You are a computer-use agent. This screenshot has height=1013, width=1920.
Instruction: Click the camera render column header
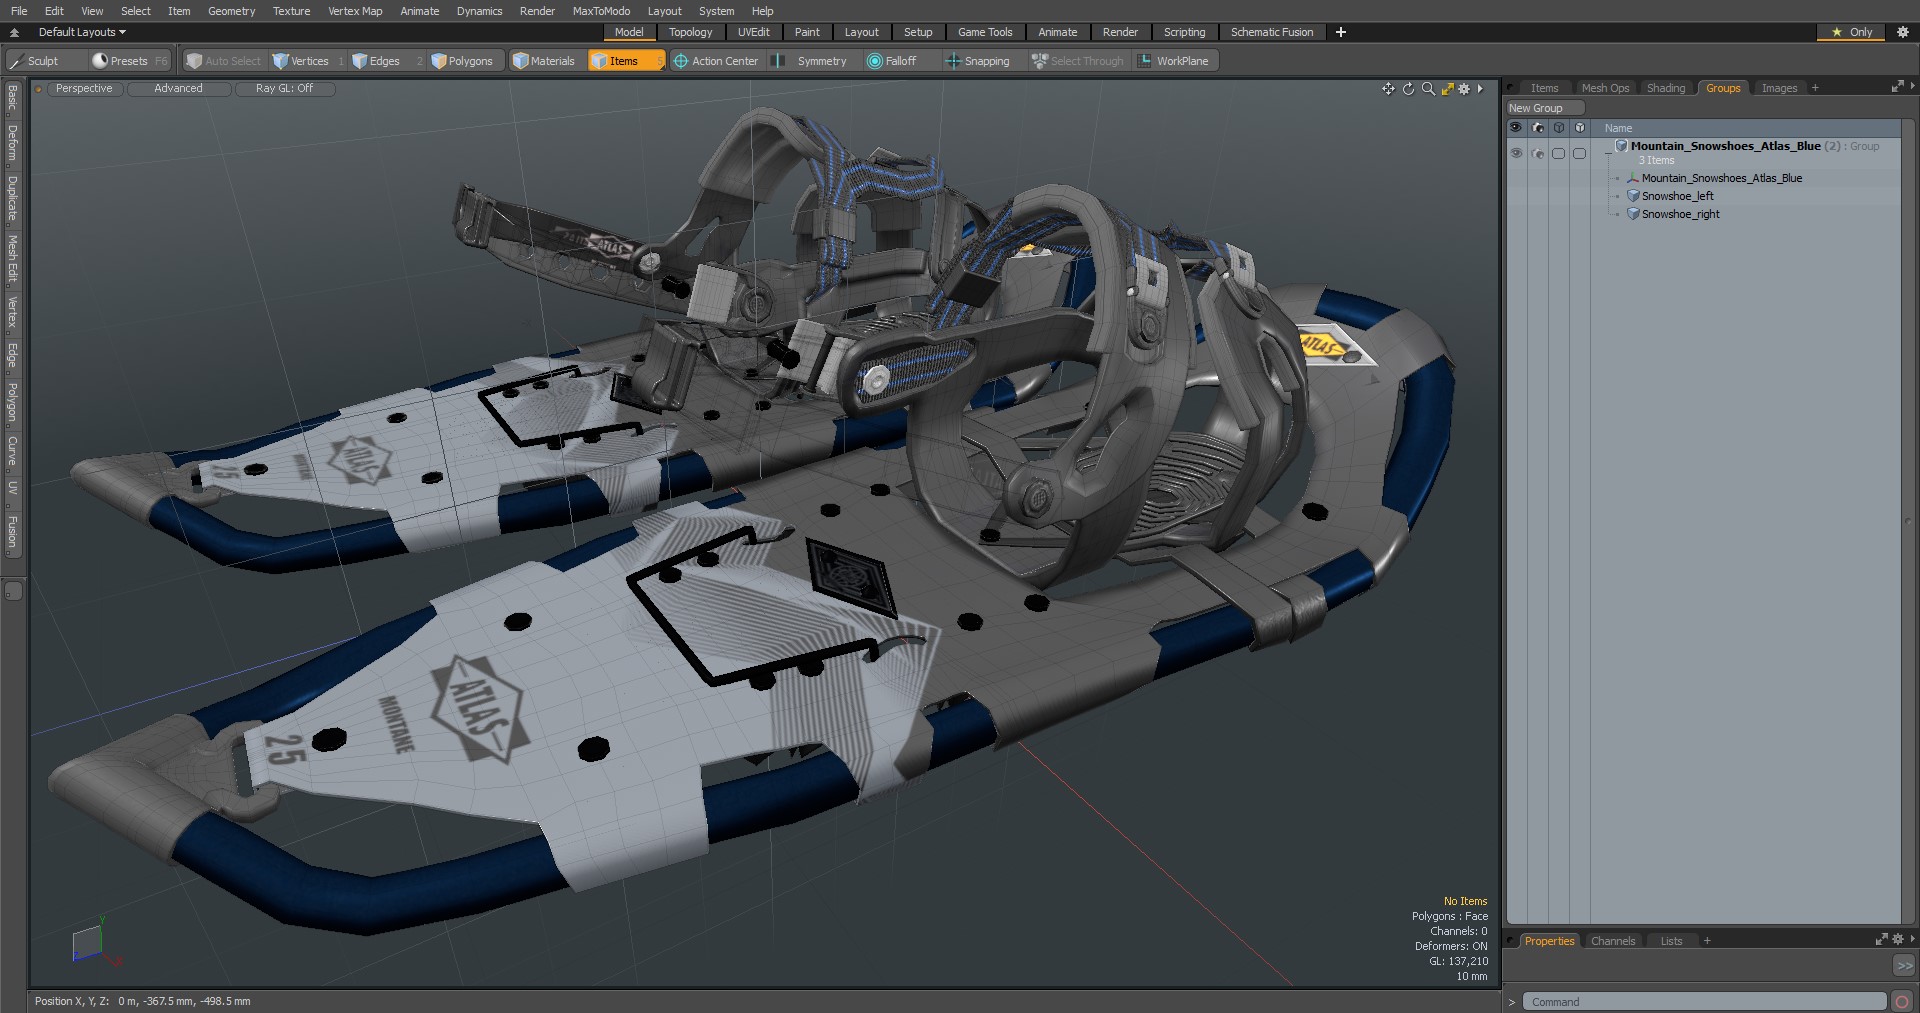1538,128
